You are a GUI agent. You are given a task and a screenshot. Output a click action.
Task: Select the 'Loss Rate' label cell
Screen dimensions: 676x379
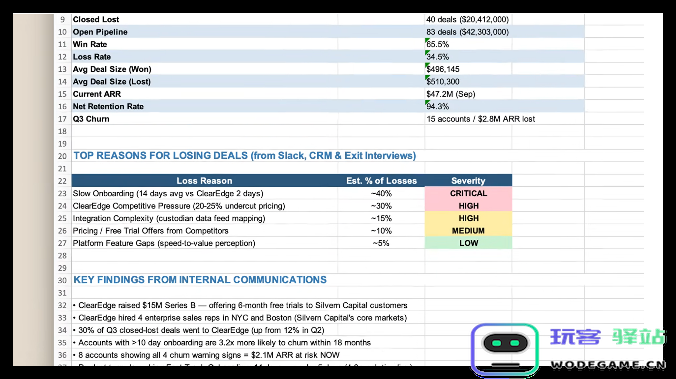pos(204,57)
